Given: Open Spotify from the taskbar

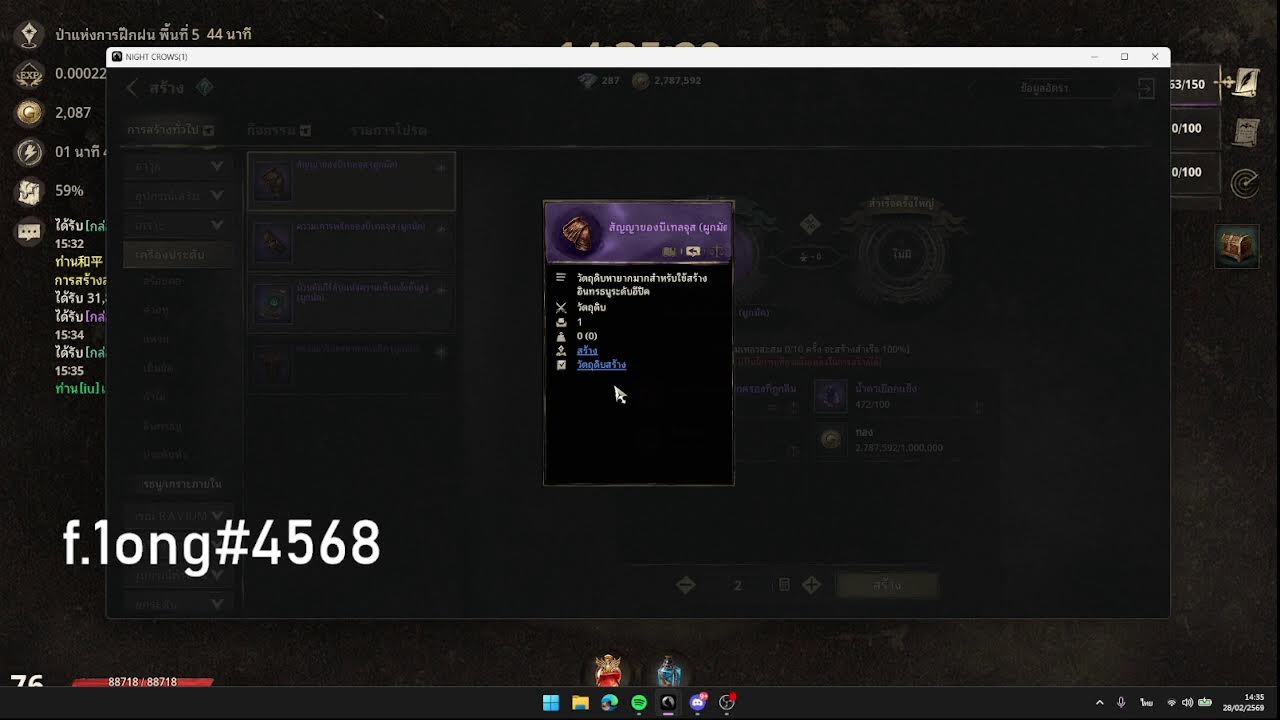Looking at the screenshot, I should pyautogui.click(x=639, y=703).
